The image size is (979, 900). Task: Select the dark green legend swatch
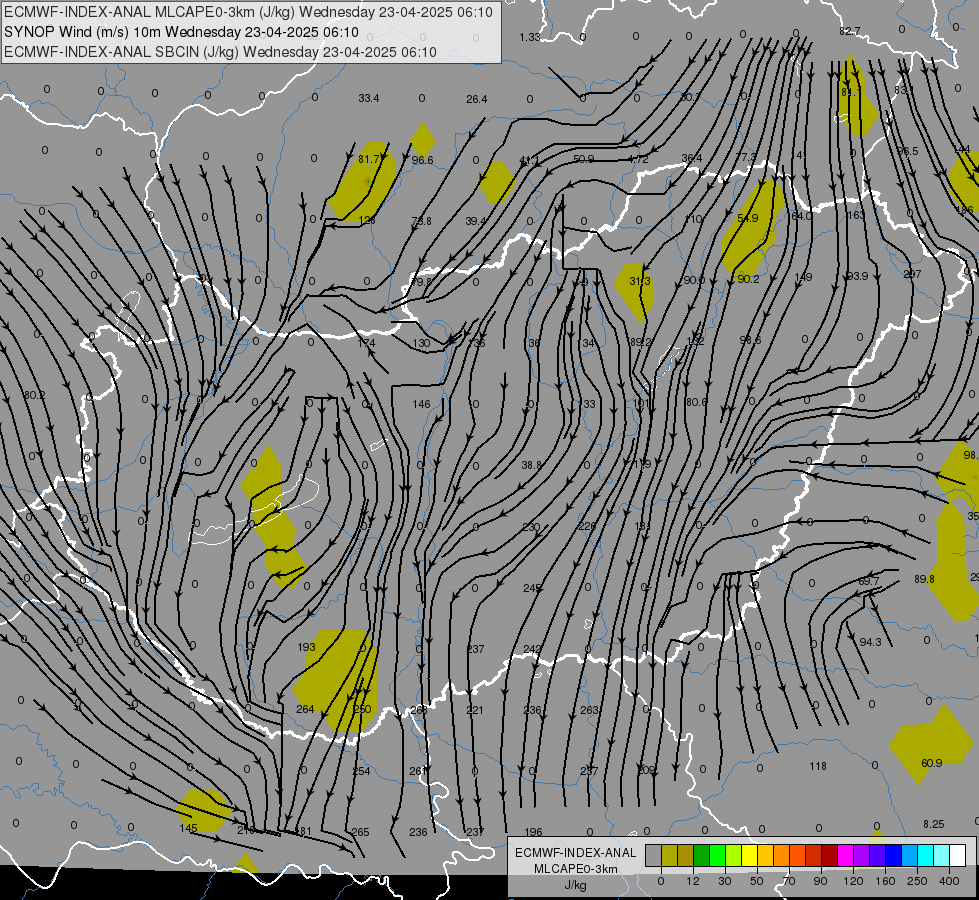(x=701, y=855)
